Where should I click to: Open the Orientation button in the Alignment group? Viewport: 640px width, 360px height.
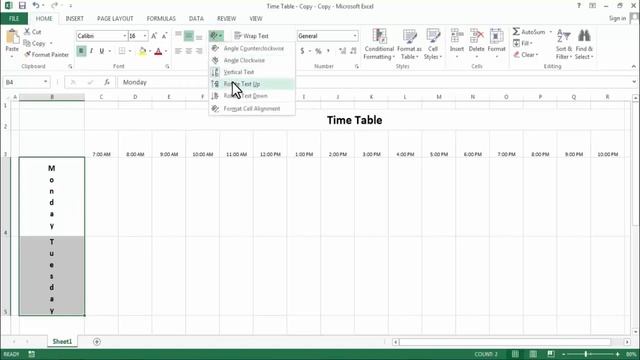click(216, 36)
